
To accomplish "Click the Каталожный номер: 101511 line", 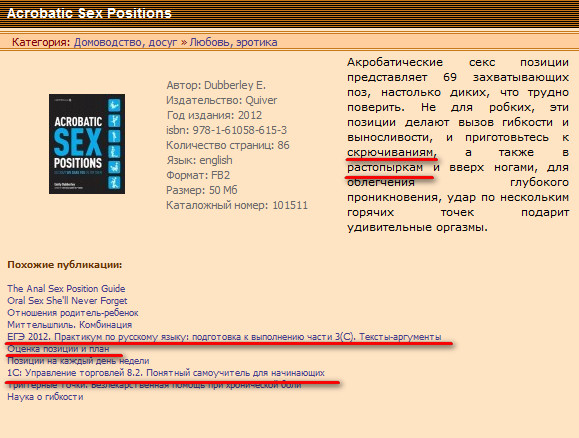I will point(237,205).
